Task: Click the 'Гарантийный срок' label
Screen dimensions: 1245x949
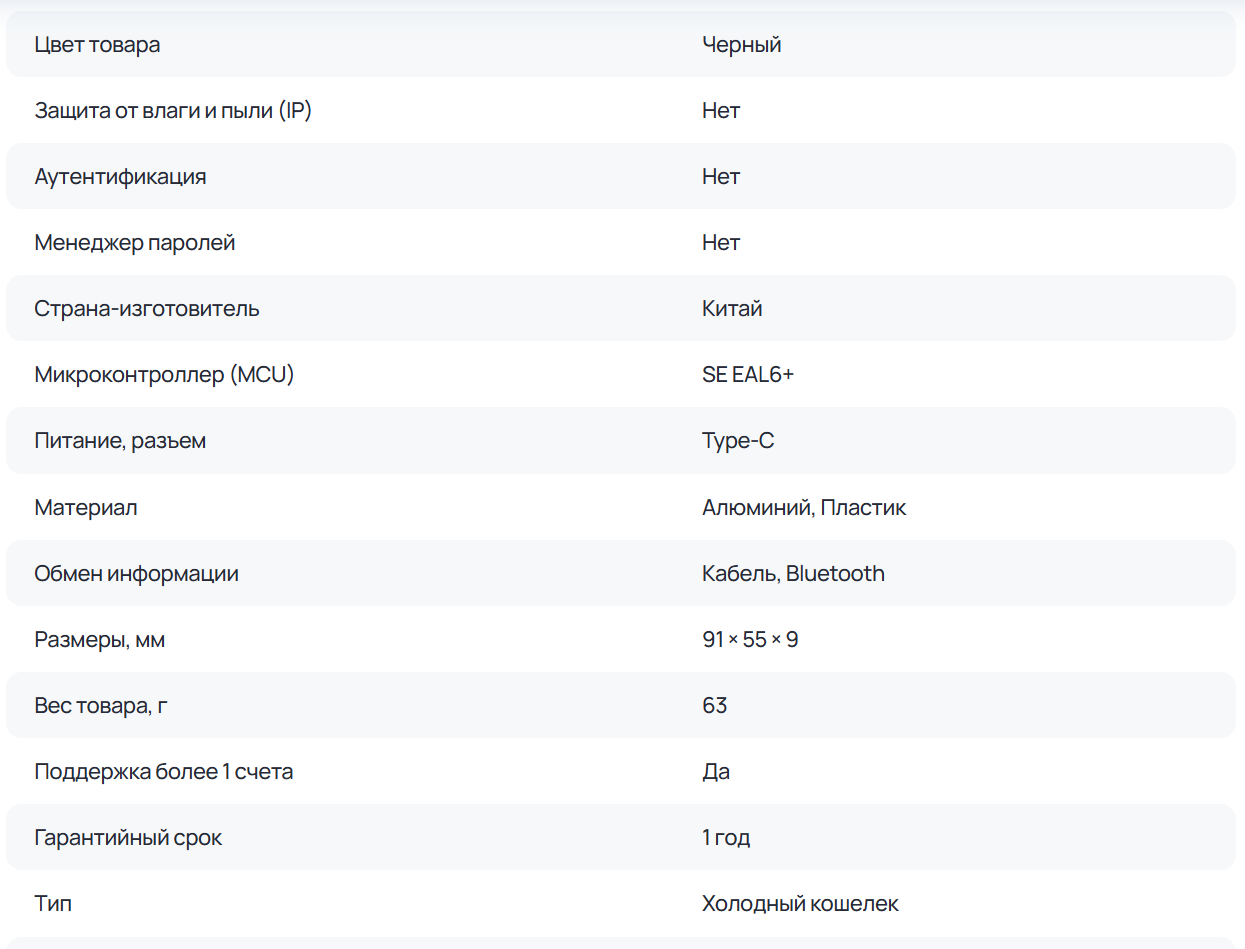Action: point(128,838)
